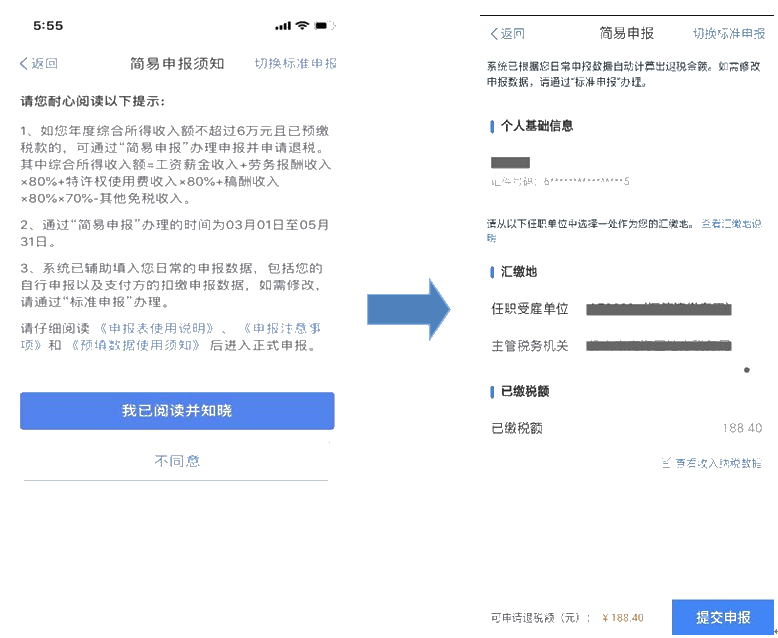Select the 任职受雇单位 row
This screenshot has width=778, height=638.
(x=626, y=309)
